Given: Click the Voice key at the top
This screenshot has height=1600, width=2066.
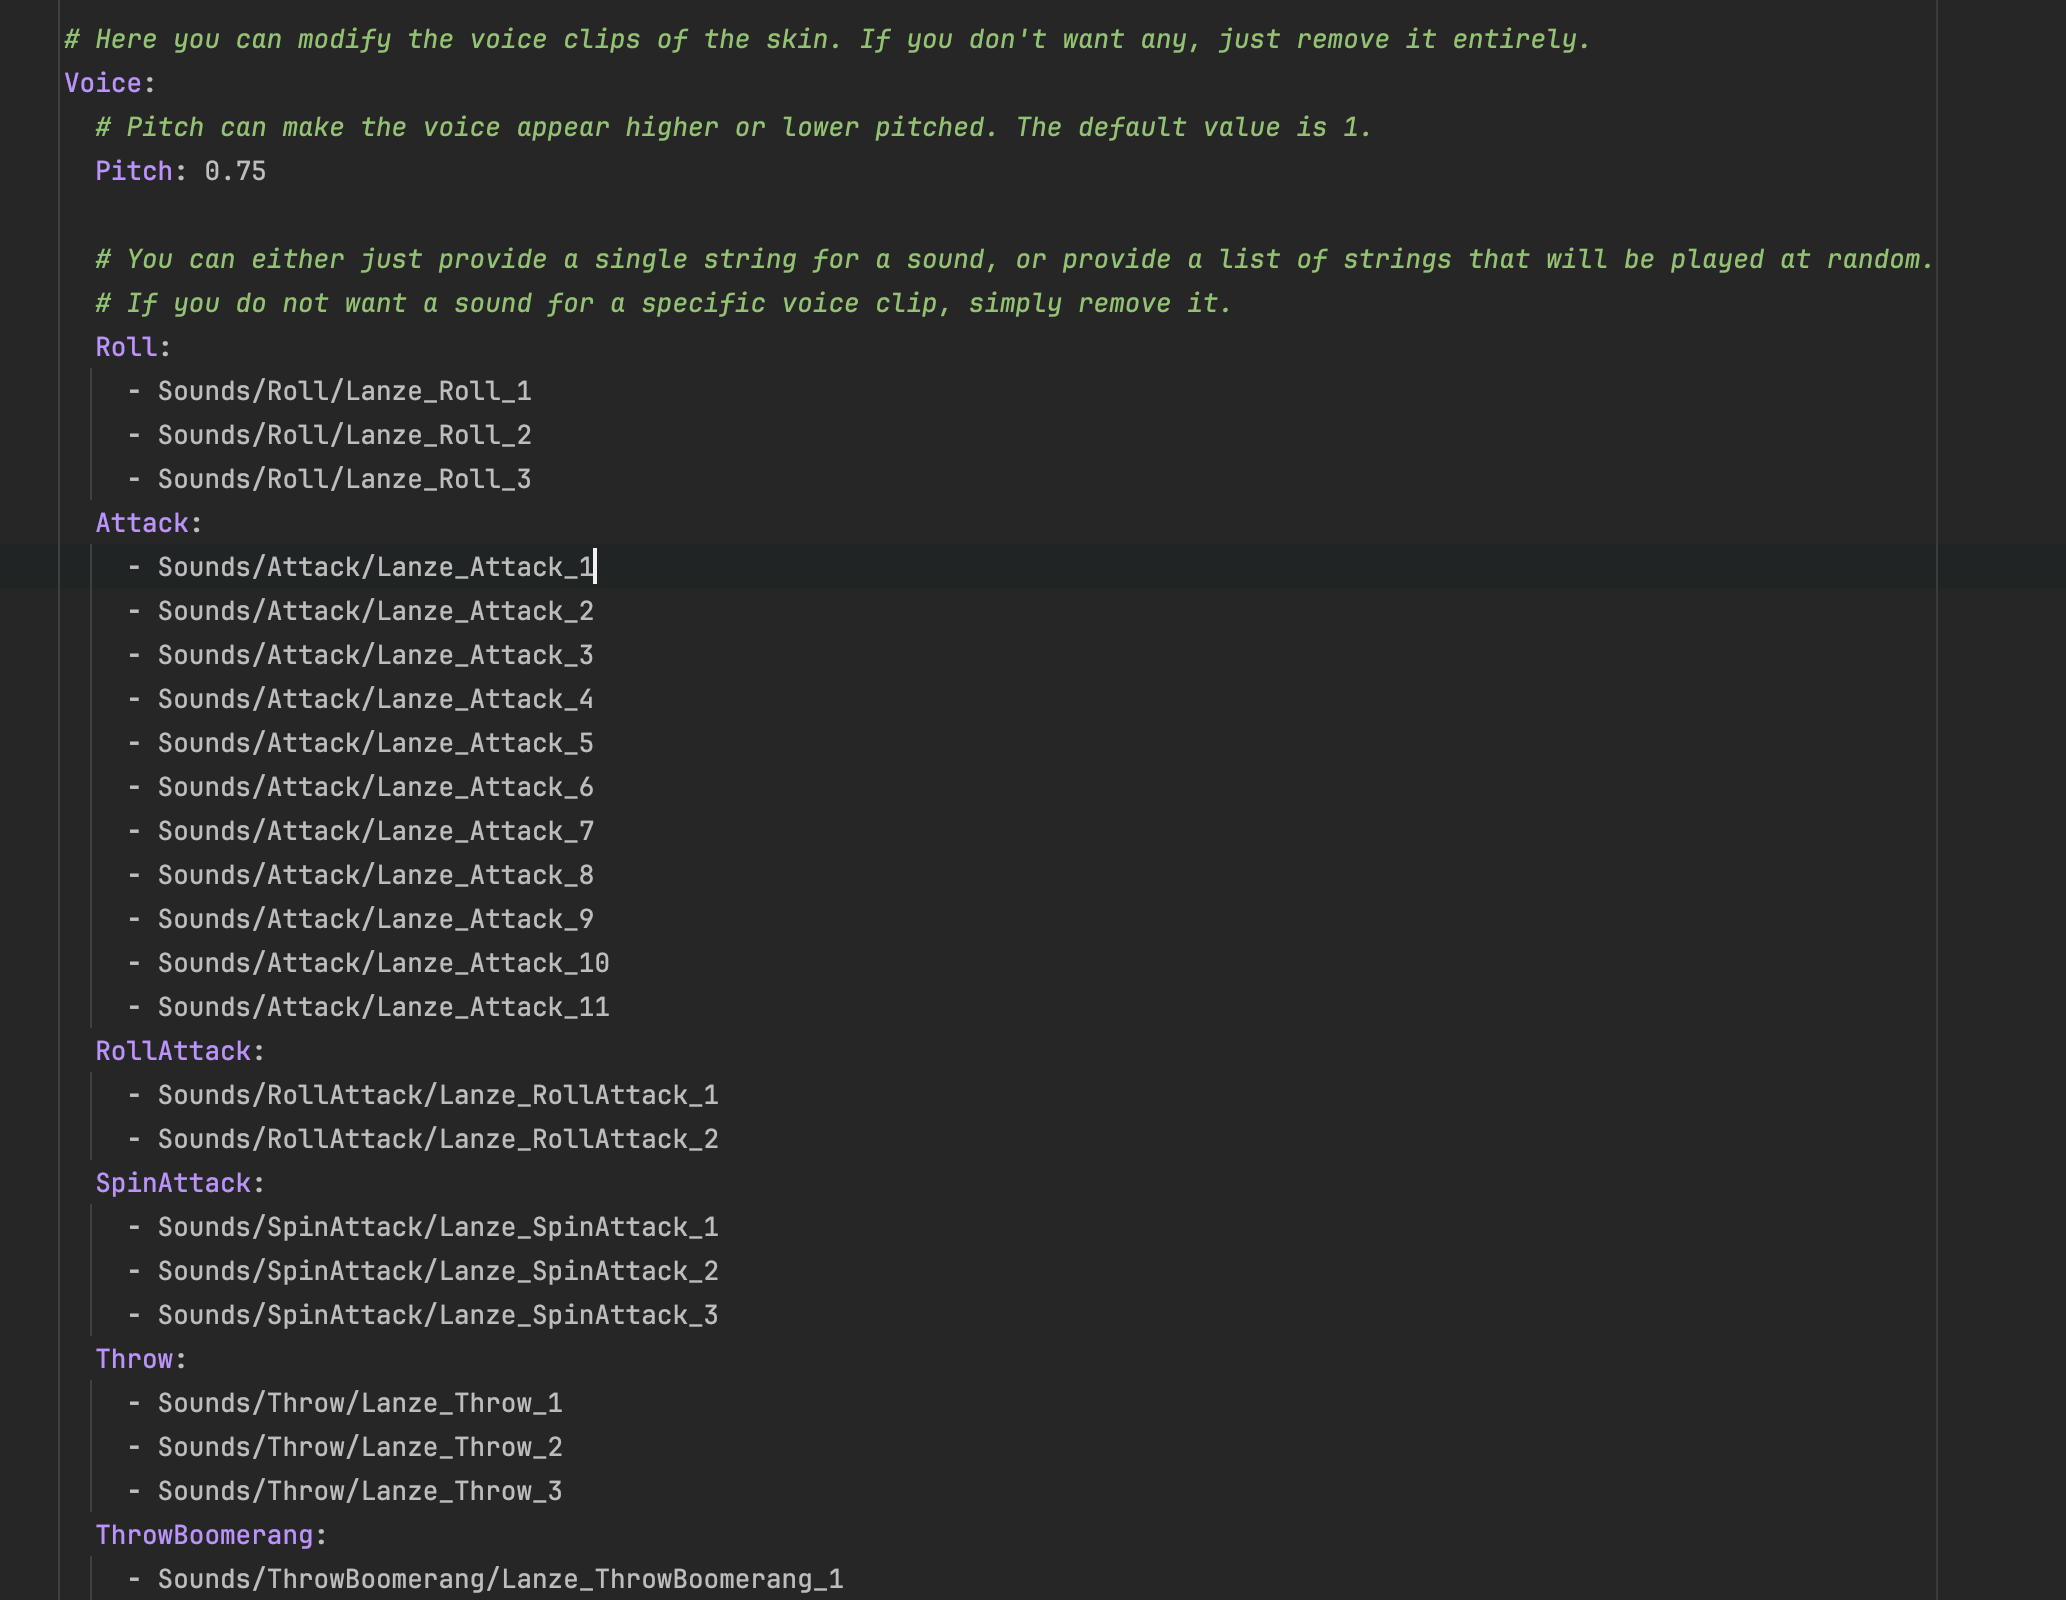Looking at the screenshot, I should coord(103,83).
